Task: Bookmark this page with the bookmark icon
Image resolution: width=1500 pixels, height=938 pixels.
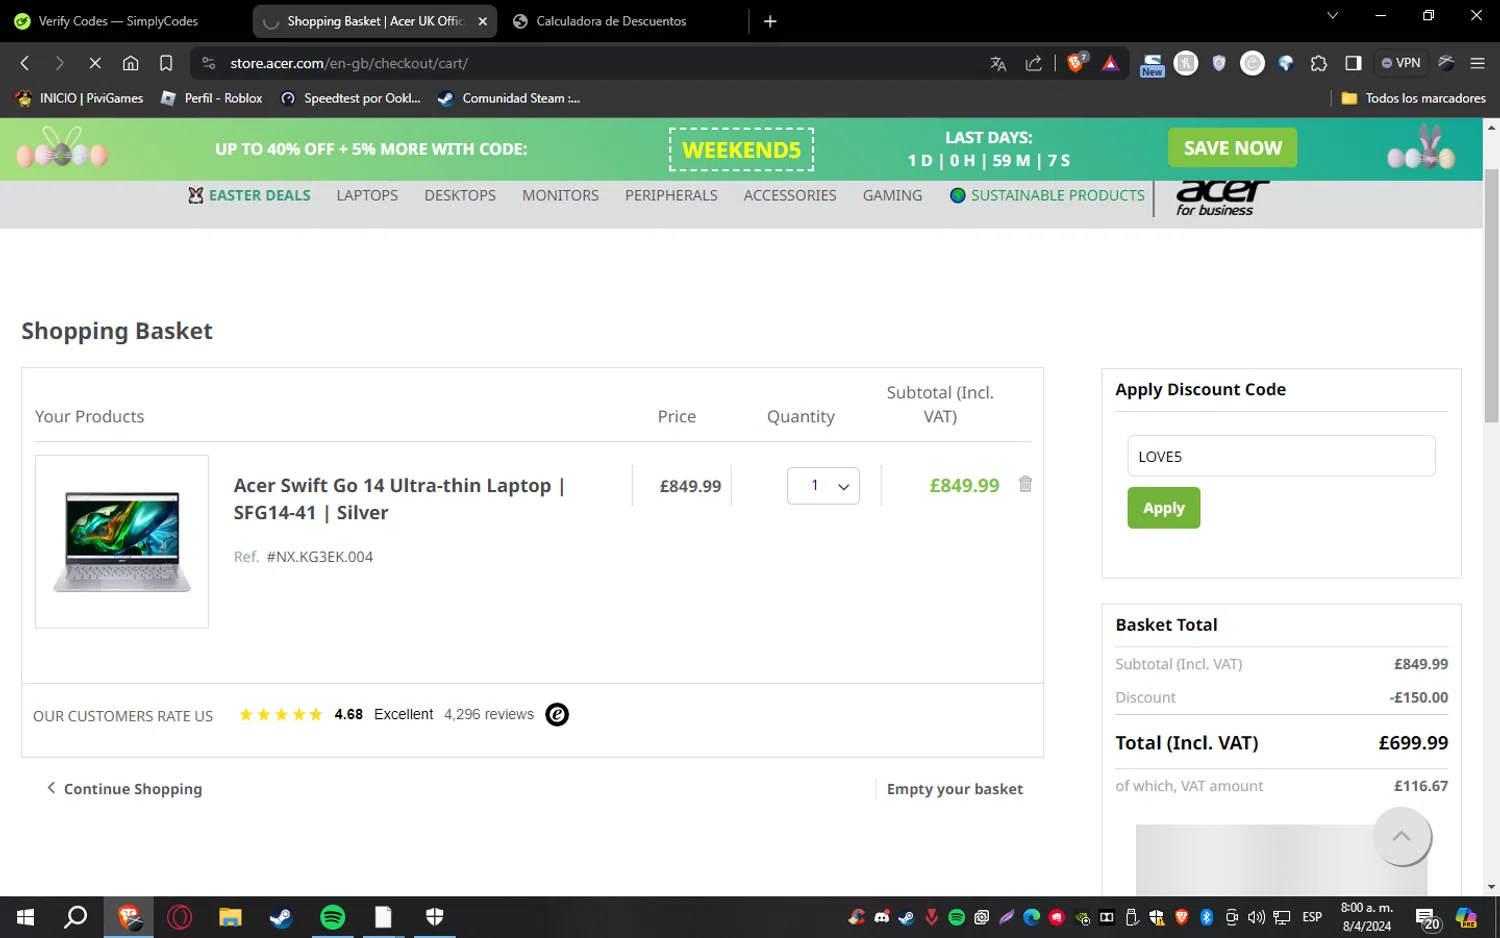Action: click(x=166, y=63)
